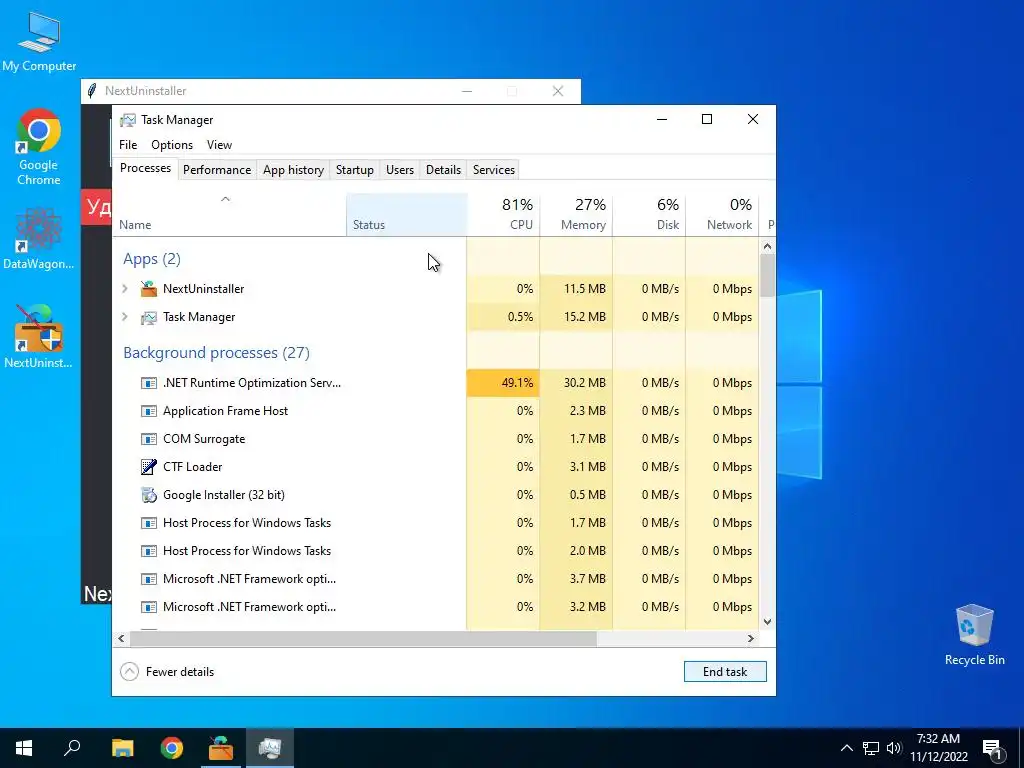Viewport: 1024px width, 768px height.
Task: Collapse view with Fewer details
Action: coord(167,671)
